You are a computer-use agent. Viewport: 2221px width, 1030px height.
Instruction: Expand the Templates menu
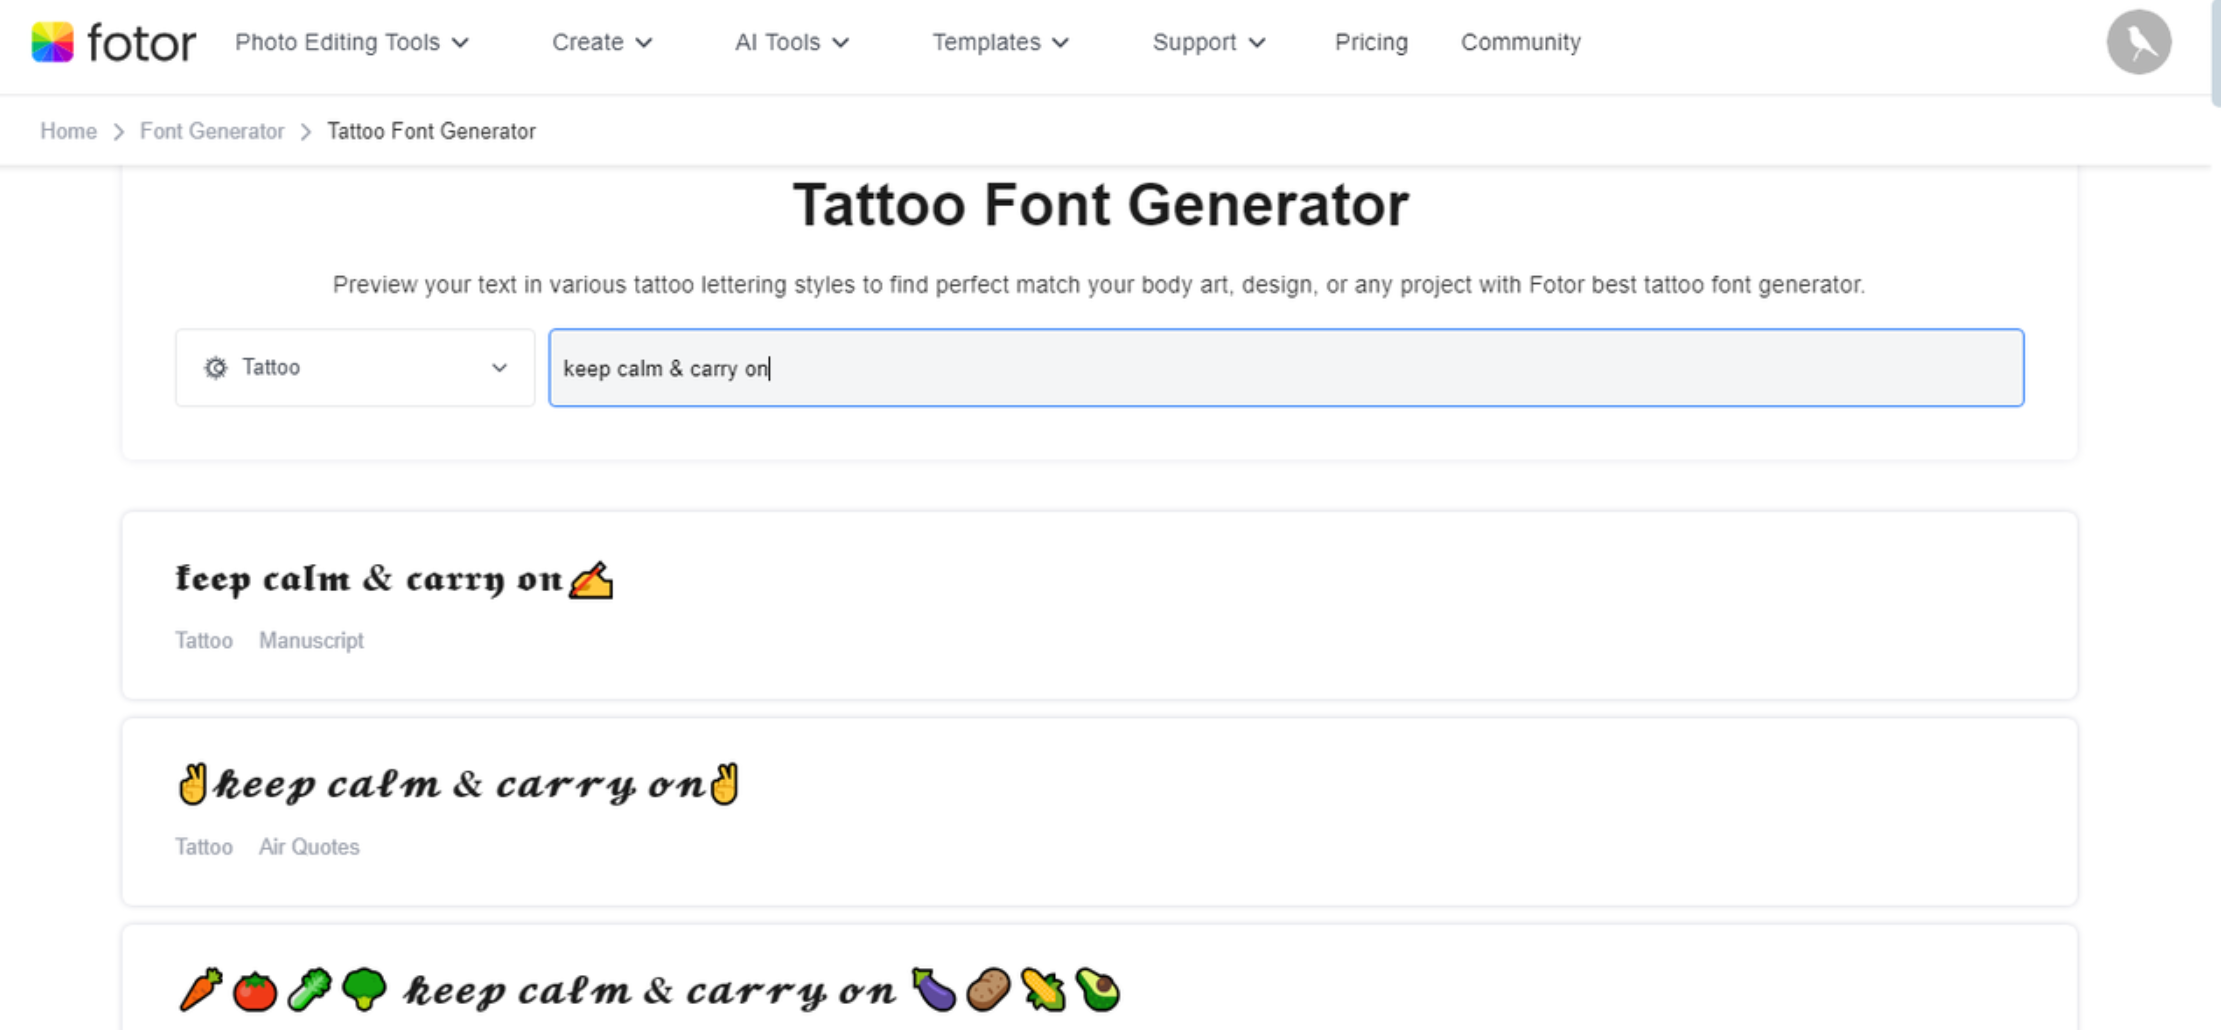tap(1000, 42)
